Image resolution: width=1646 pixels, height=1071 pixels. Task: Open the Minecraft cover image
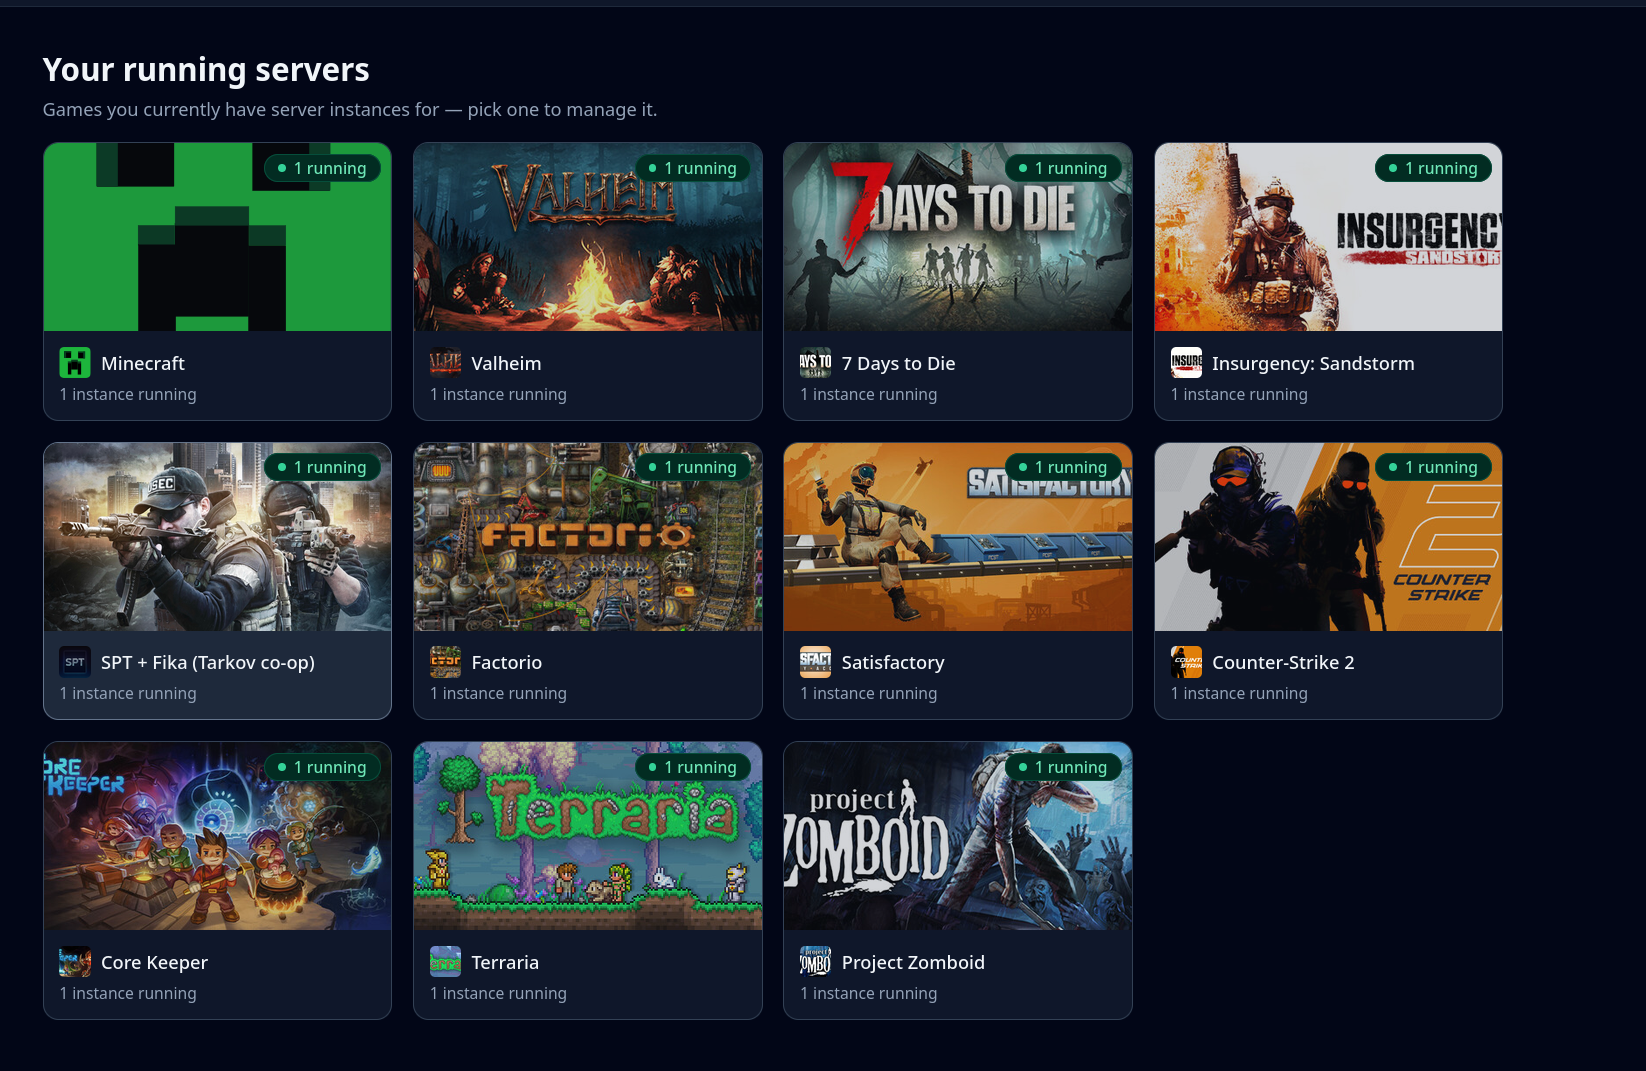pos(217,237)
